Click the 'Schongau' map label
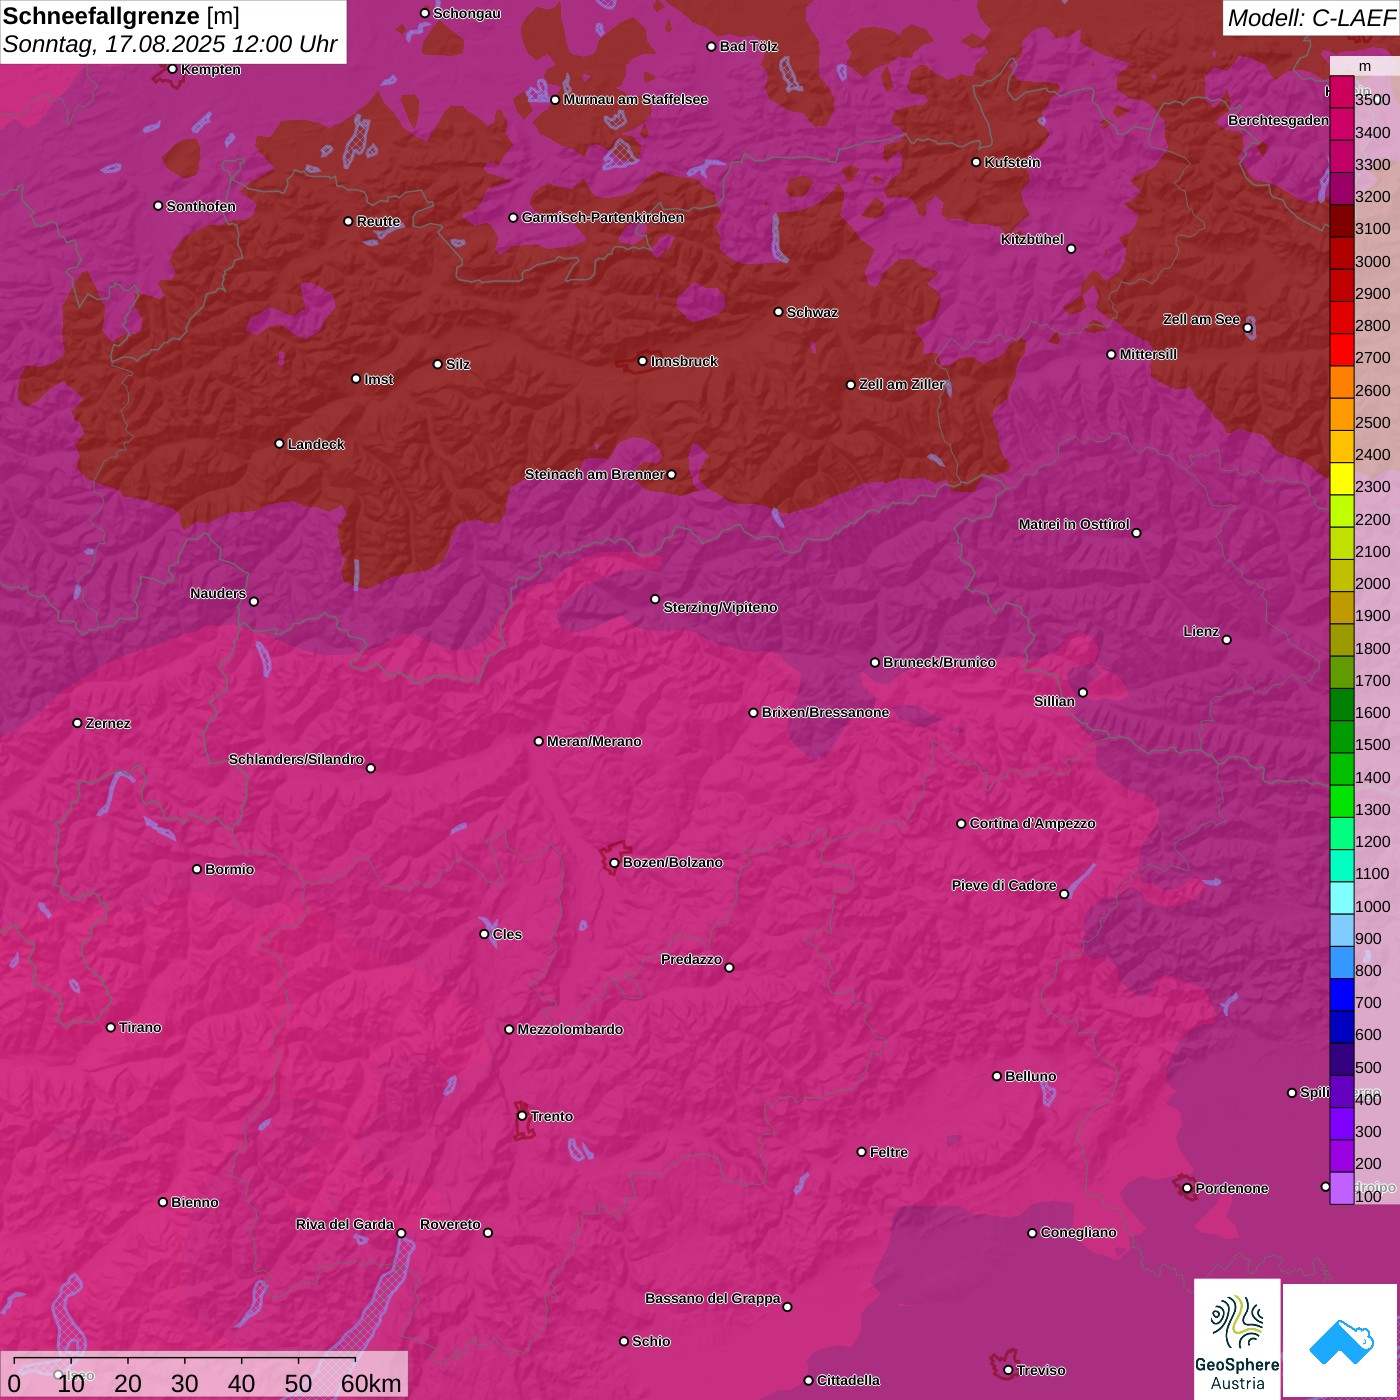Viewport: 1400px width, 1400px height. point(467,13)
